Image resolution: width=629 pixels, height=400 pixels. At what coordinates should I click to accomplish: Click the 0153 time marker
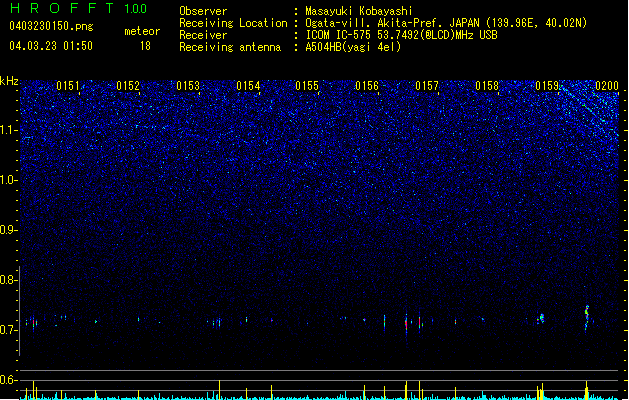point(188,86)
